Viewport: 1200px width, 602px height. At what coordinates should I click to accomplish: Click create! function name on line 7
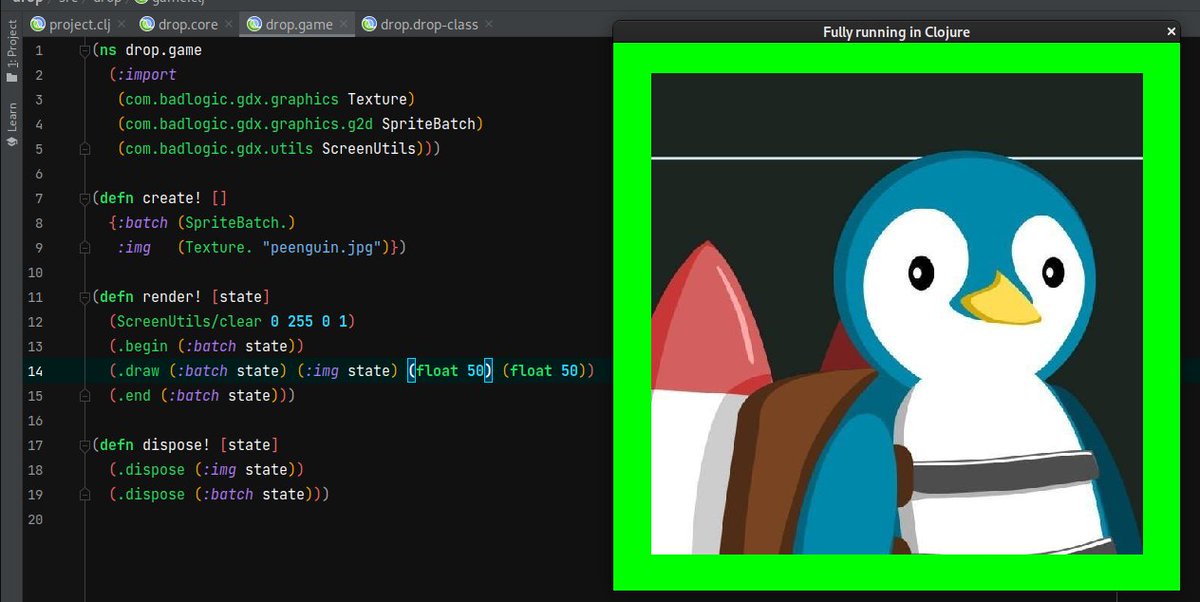point(173,198)
